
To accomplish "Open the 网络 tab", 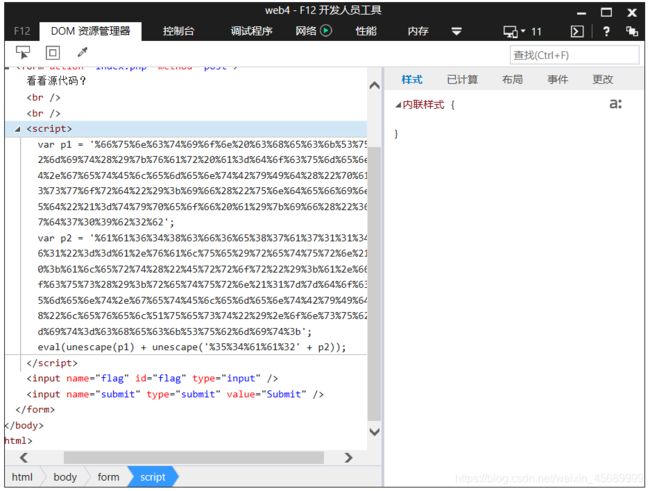I will pyautogui.click(x=306, y=31).
